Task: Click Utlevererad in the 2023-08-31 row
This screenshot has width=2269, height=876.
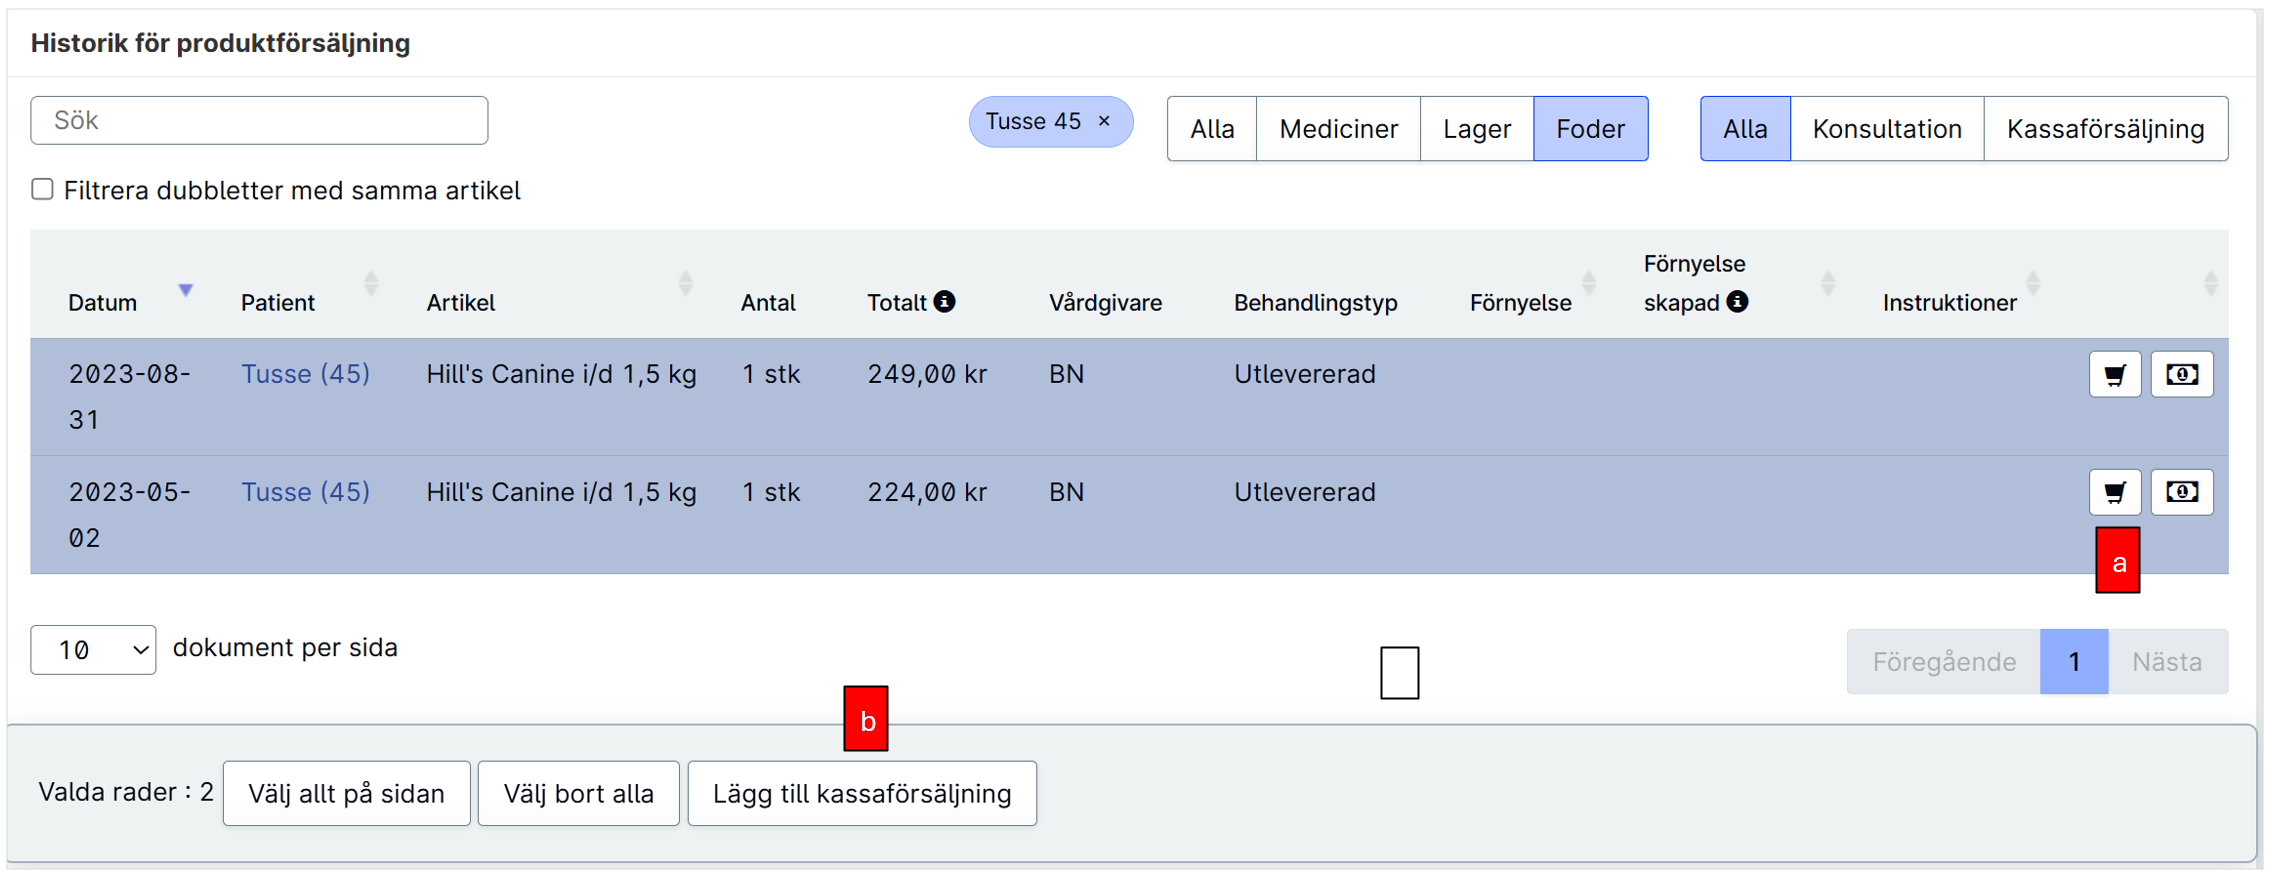Action: tap(1305, 374)
